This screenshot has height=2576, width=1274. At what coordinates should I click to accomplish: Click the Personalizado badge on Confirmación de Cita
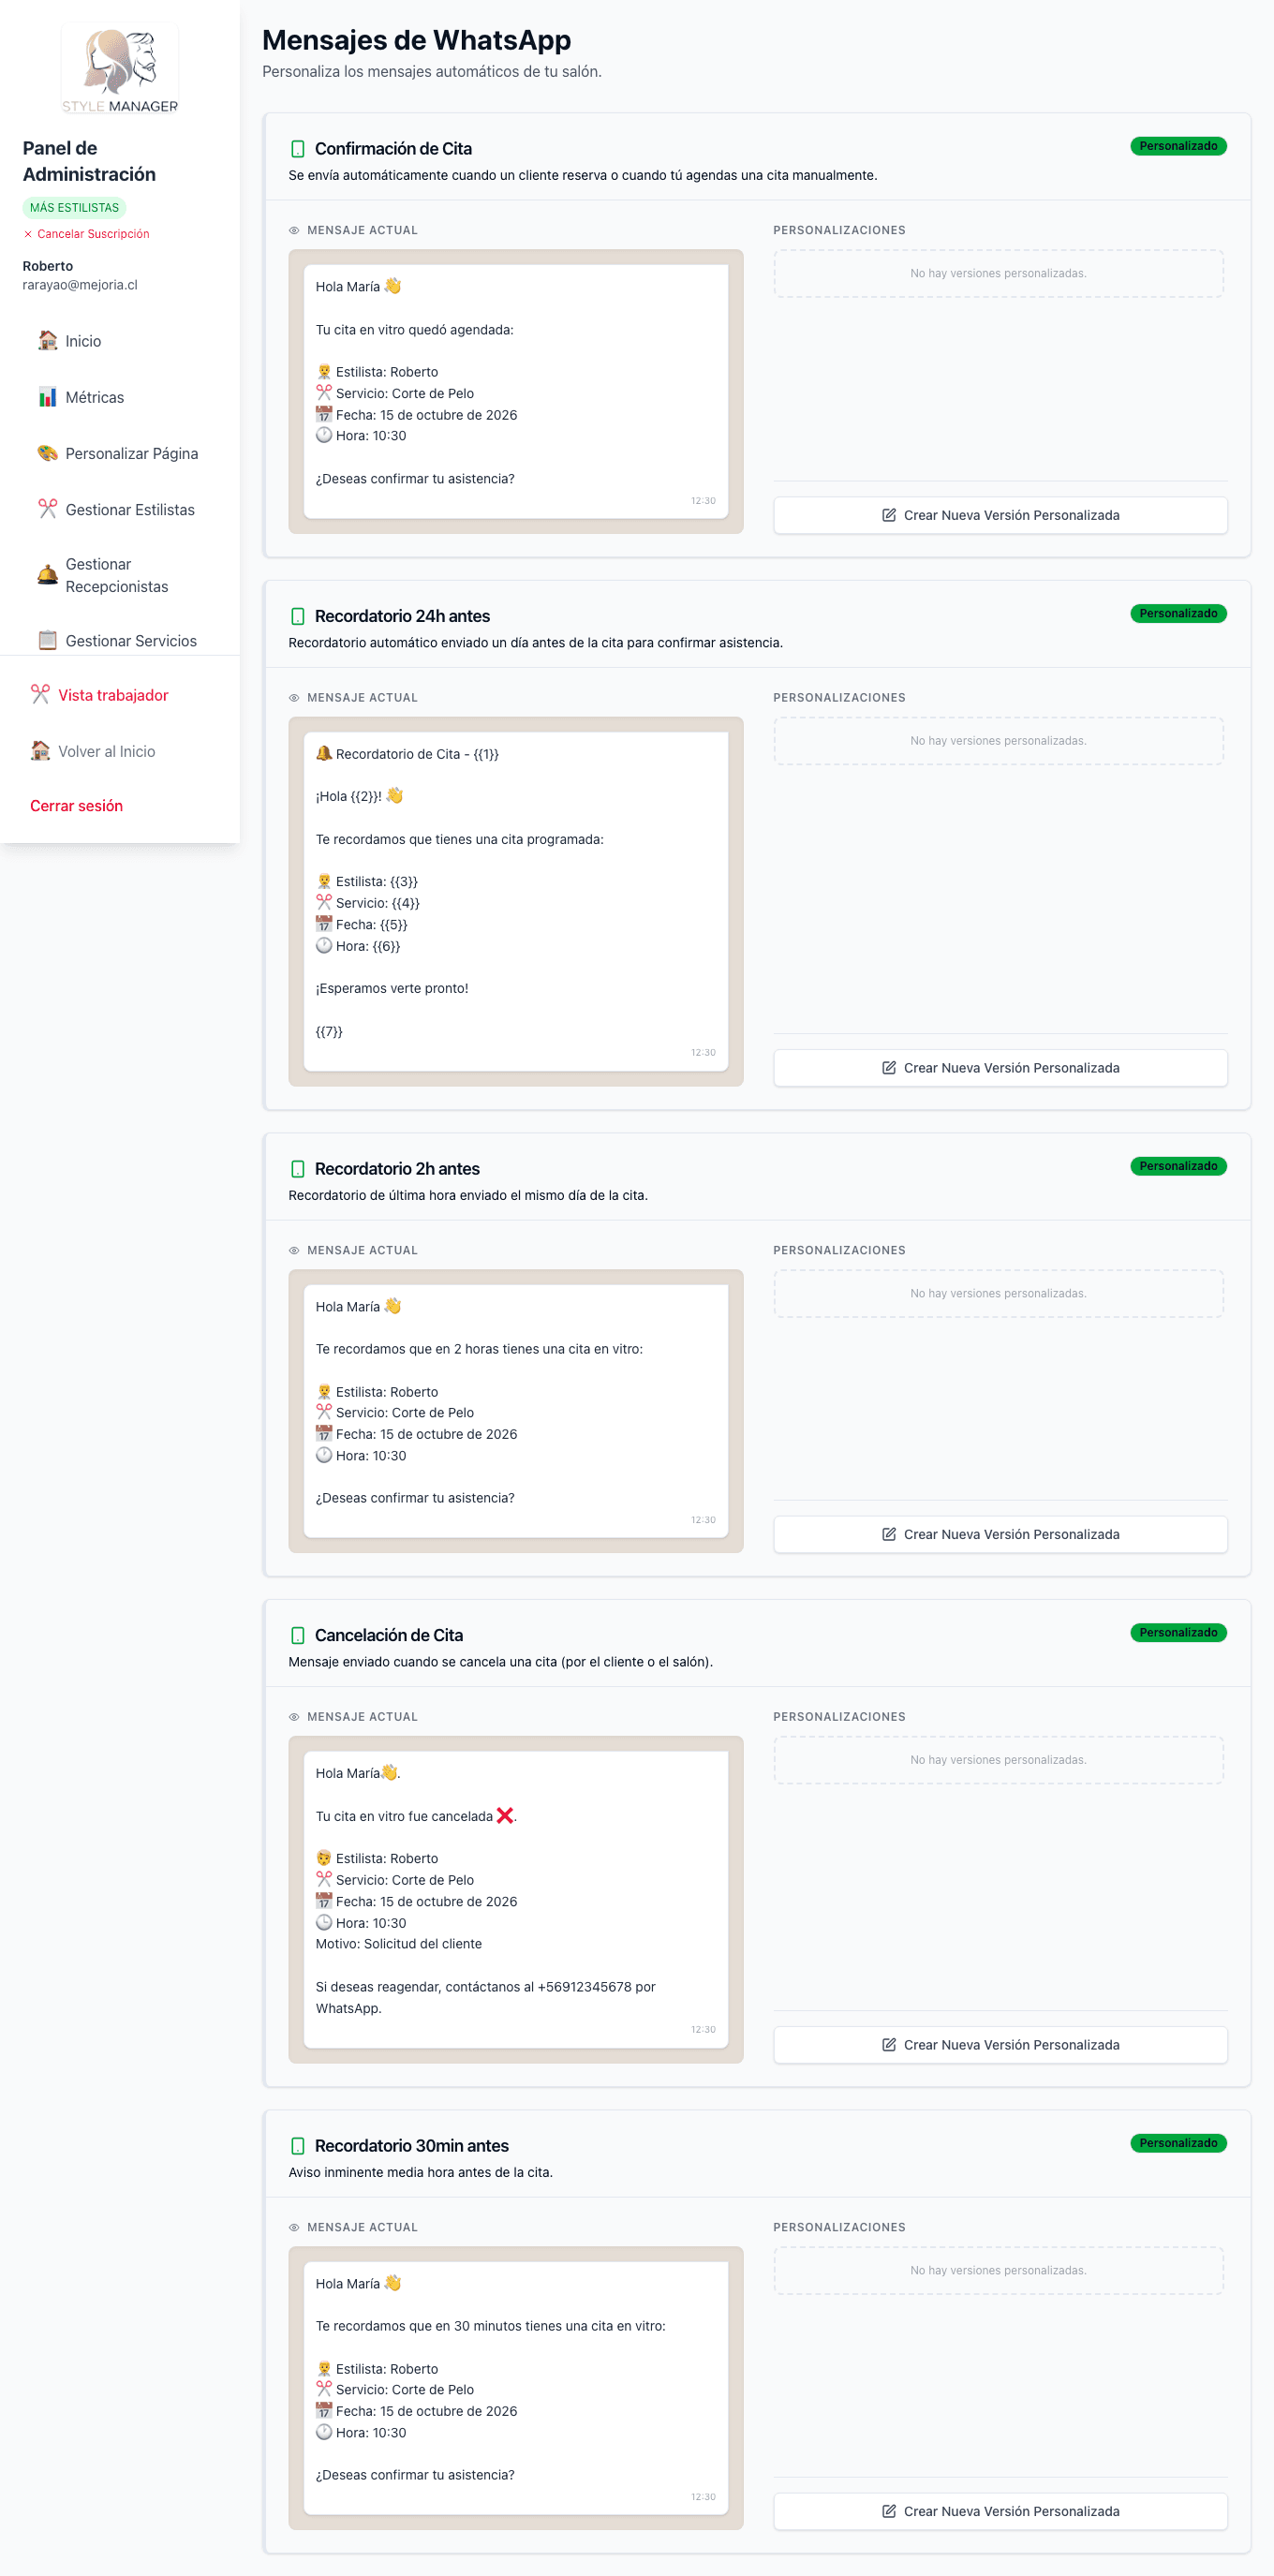click(1178, 146)
